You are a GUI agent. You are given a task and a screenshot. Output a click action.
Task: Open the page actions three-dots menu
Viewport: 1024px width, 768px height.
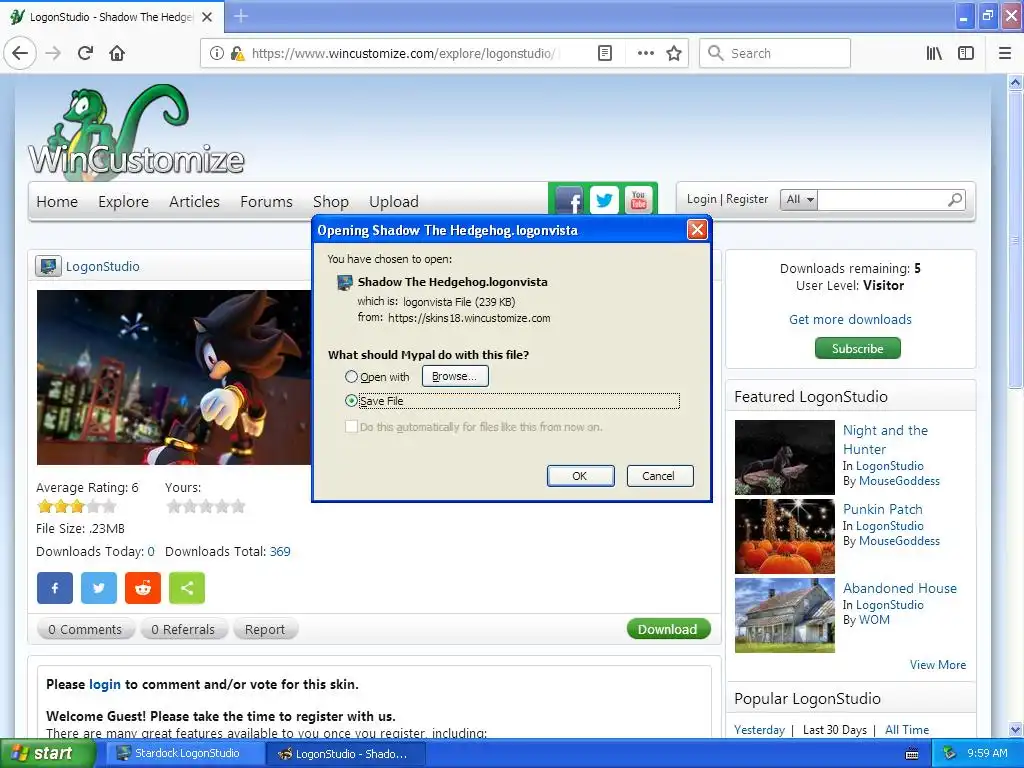point(645,54)
